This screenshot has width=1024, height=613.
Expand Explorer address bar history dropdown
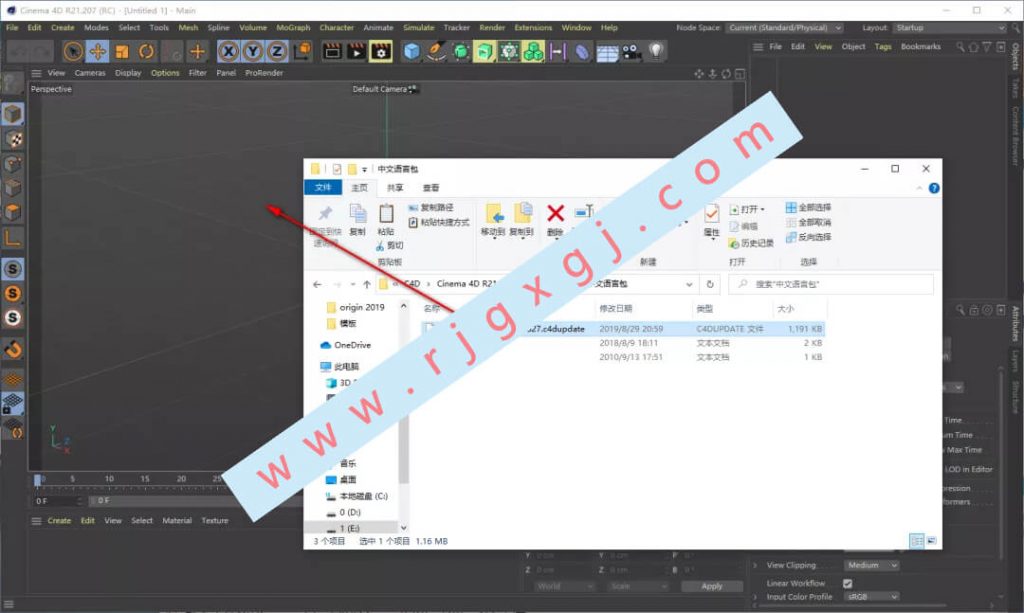689,285
